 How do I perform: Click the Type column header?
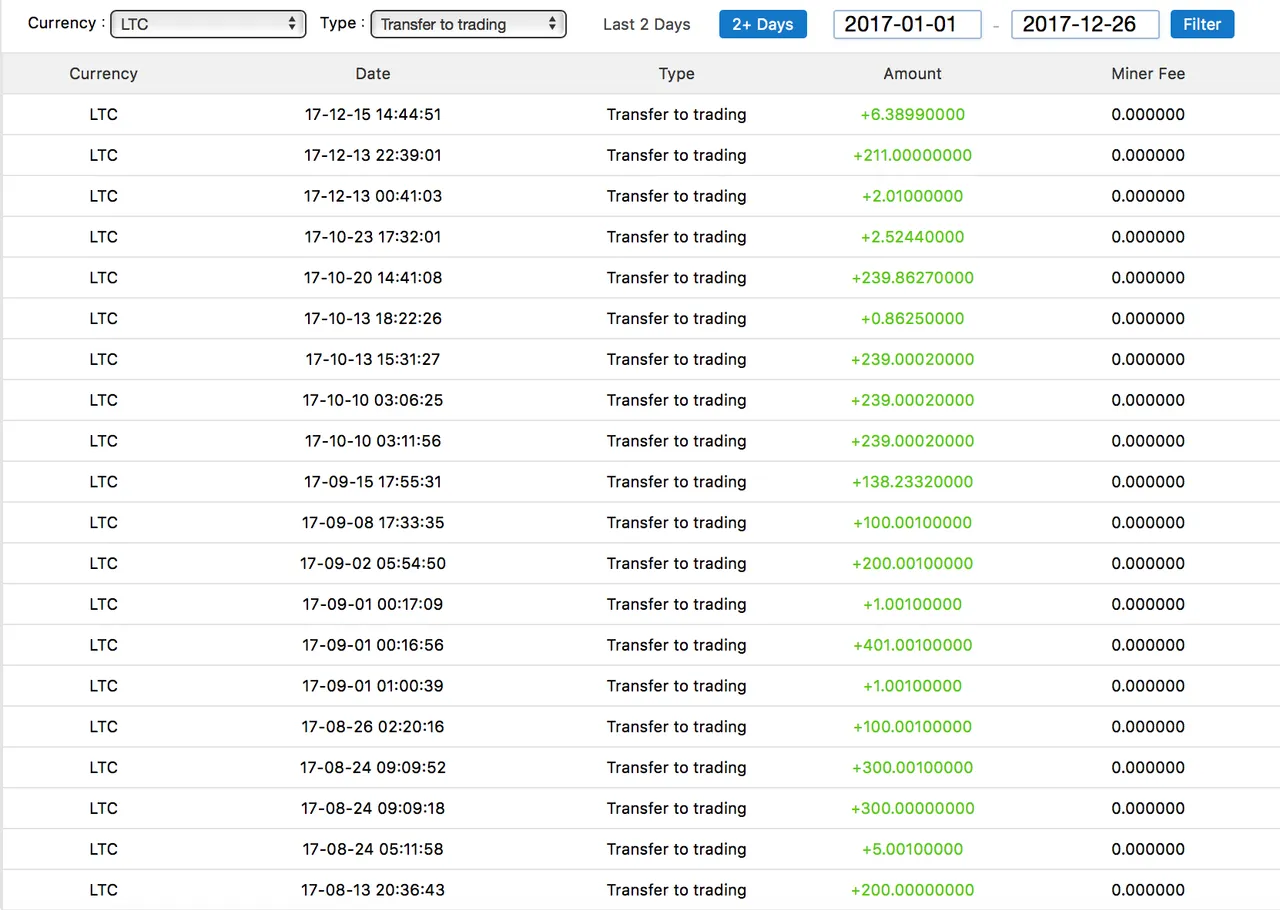click(x=676, y=73)
